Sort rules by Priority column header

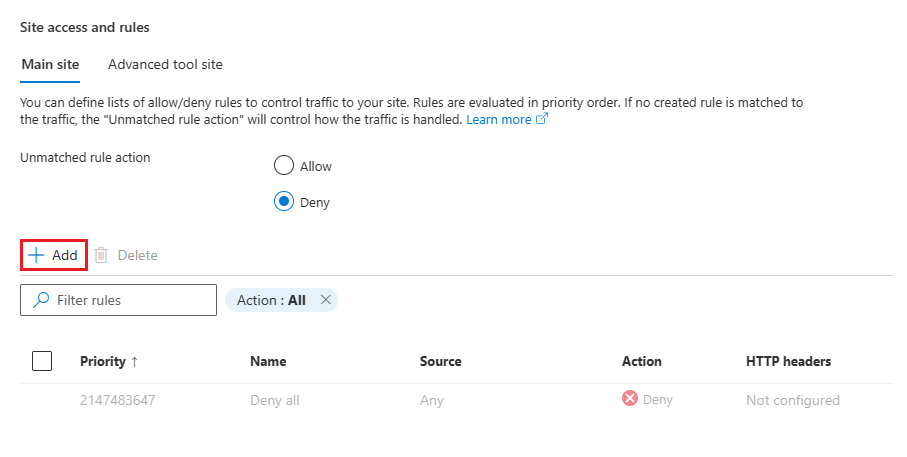pyautogui.click(x=103, y=362)
